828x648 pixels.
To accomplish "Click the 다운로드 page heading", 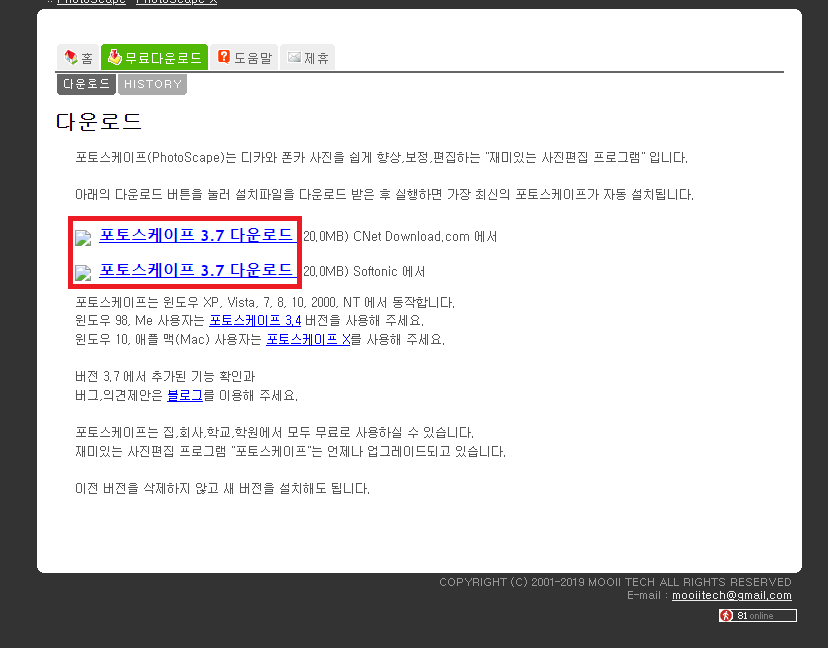I will coord(99,121).
